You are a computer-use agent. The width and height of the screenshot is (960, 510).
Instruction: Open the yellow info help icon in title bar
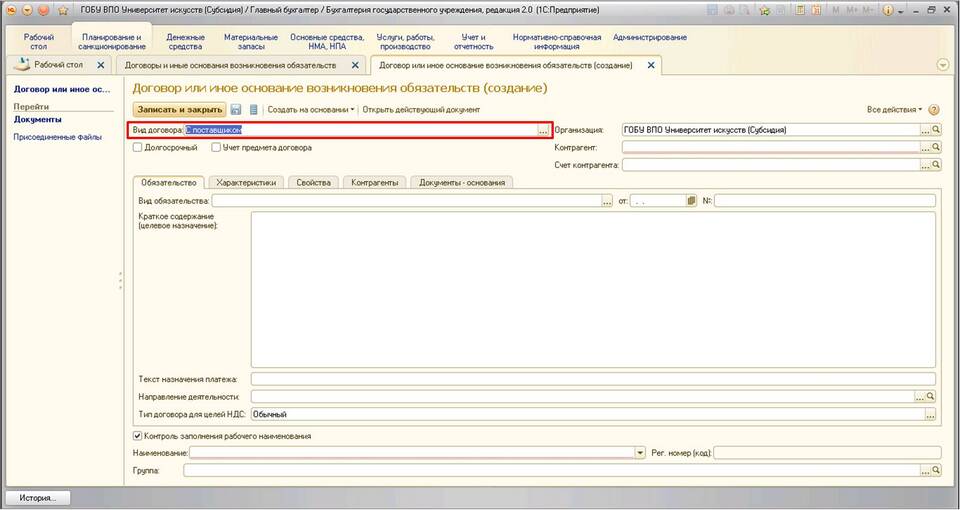click(888, 10)
